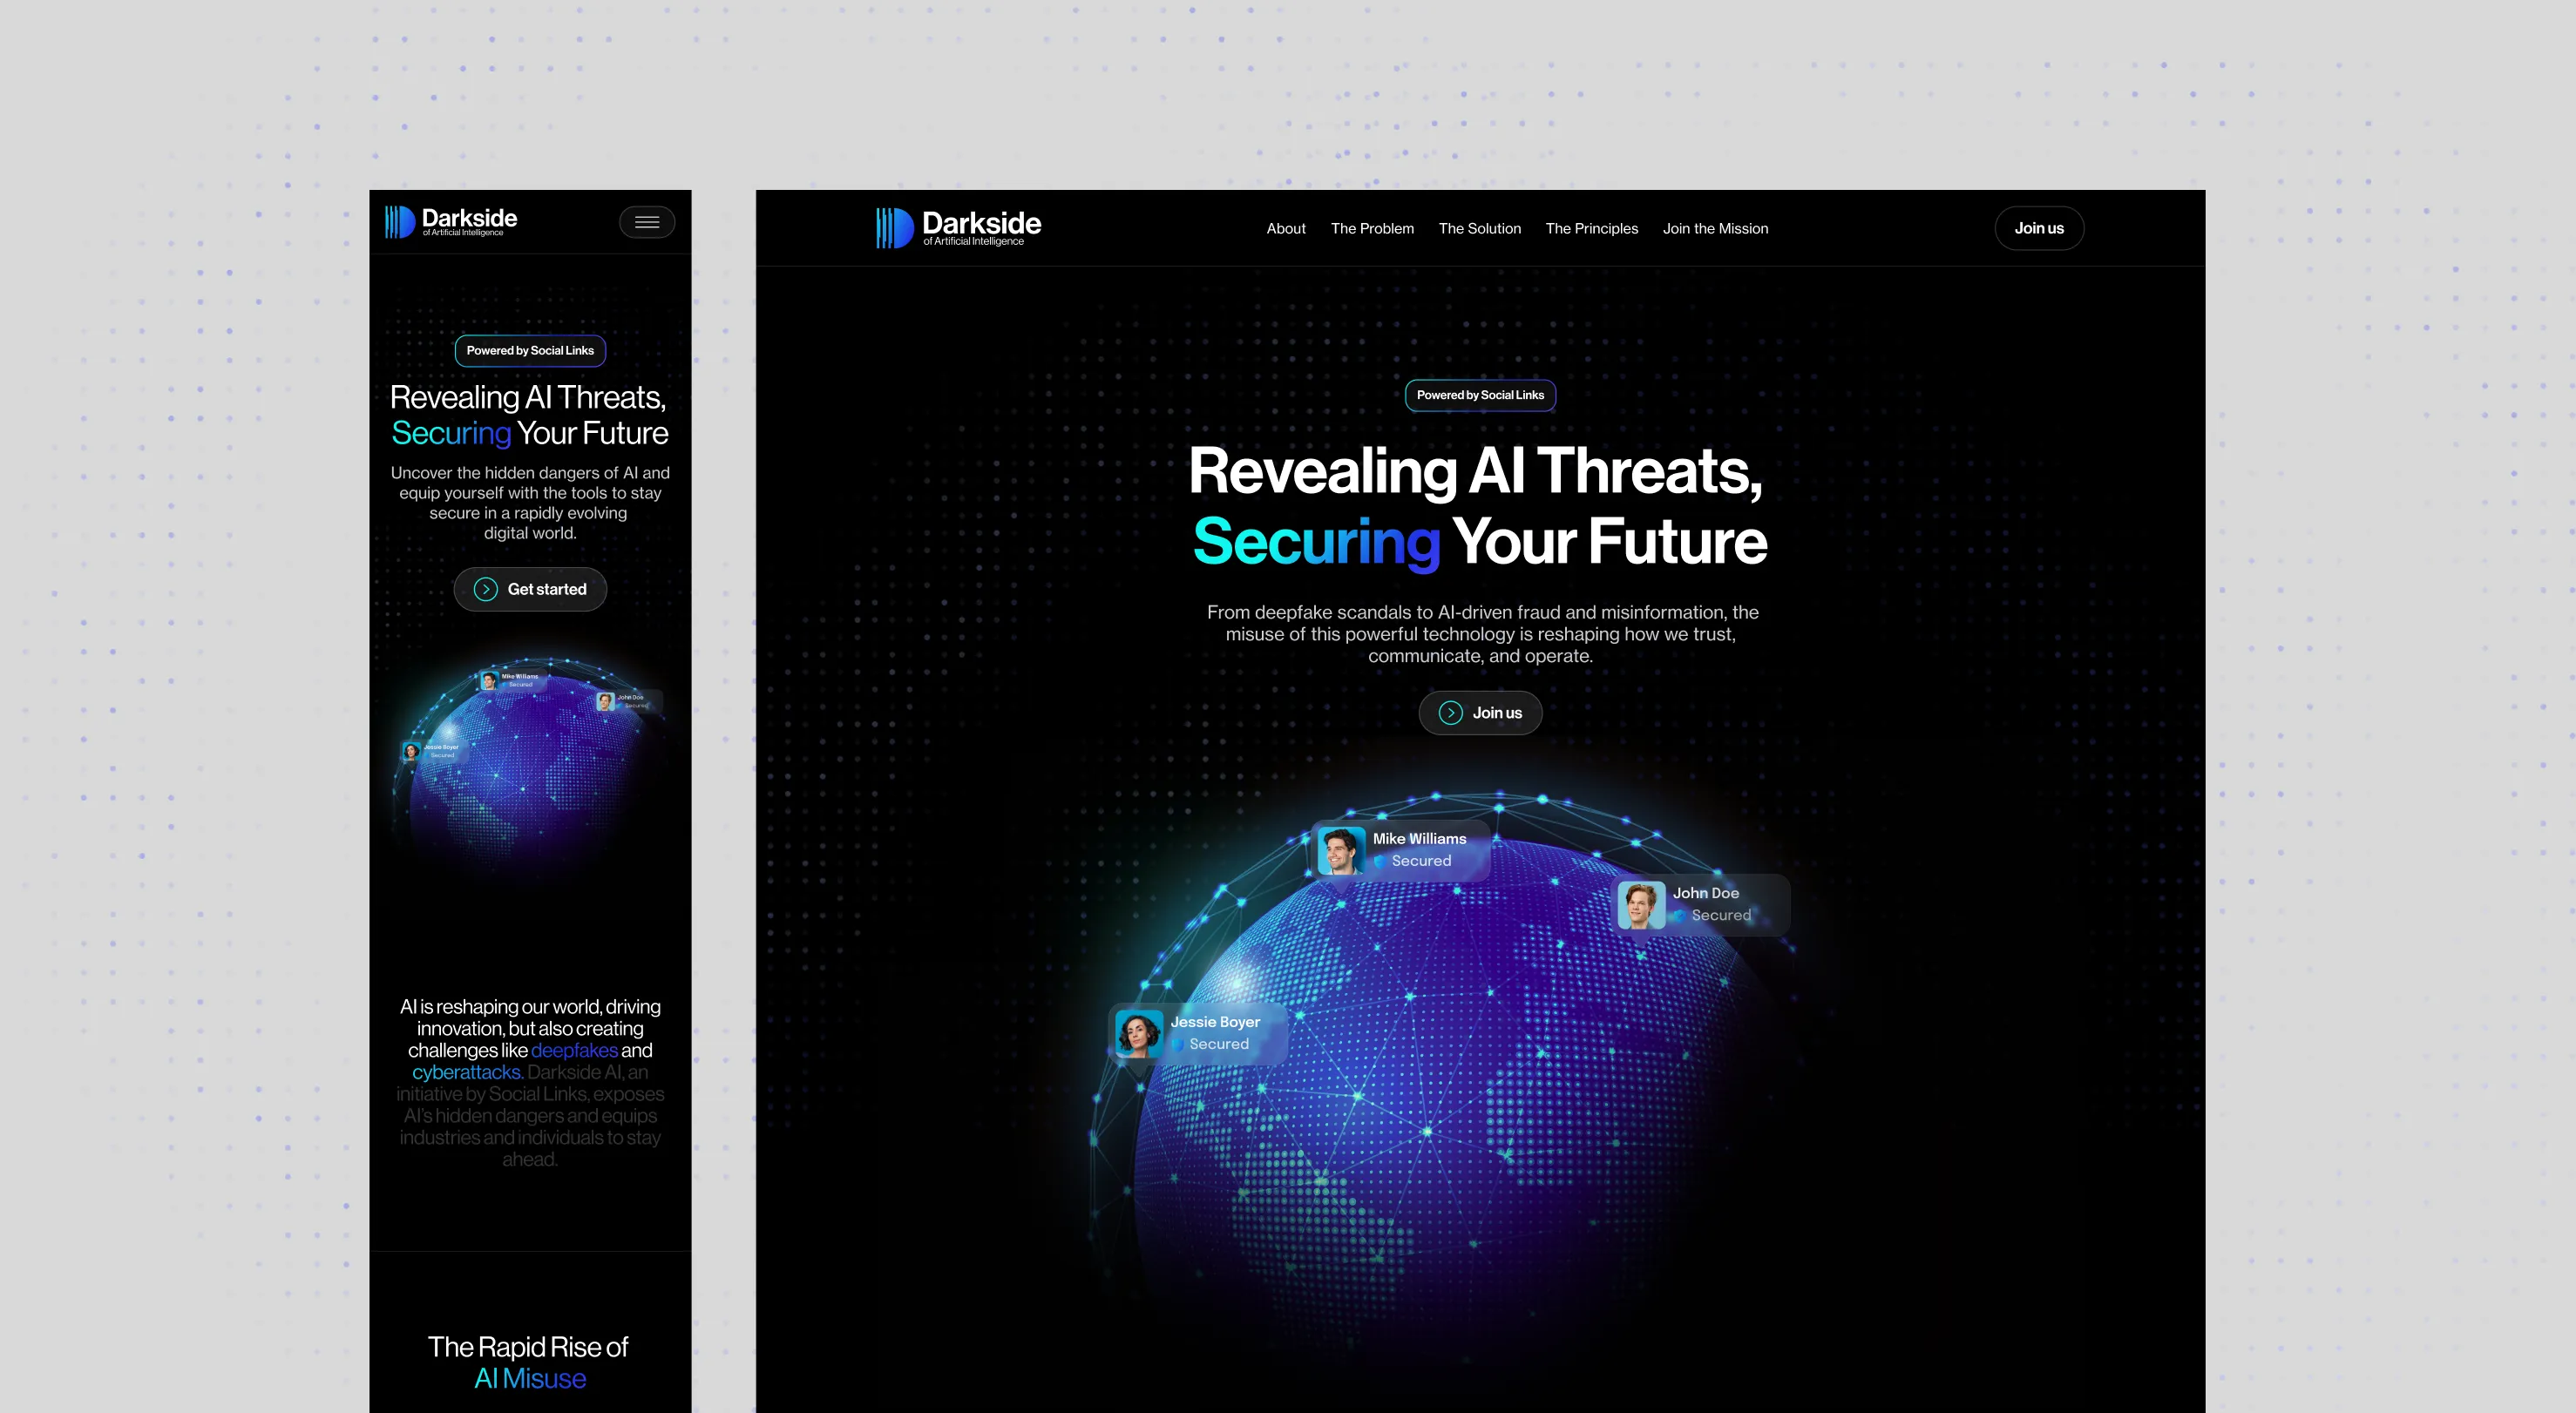Image resolution: width=2576 pixels, height=1413 pixels.
Task: Open The Principles nav link
Action: click(1591, 229)
